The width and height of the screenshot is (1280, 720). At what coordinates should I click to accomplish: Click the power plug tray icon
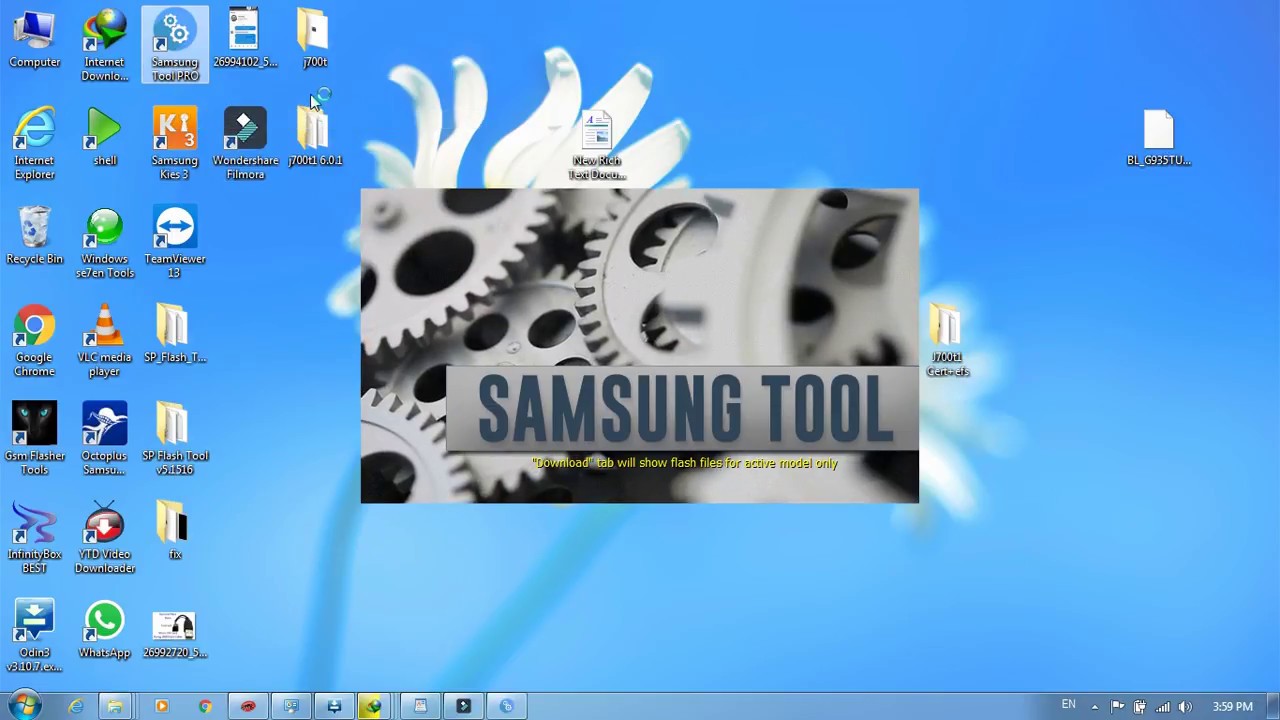click(1139, 707)
